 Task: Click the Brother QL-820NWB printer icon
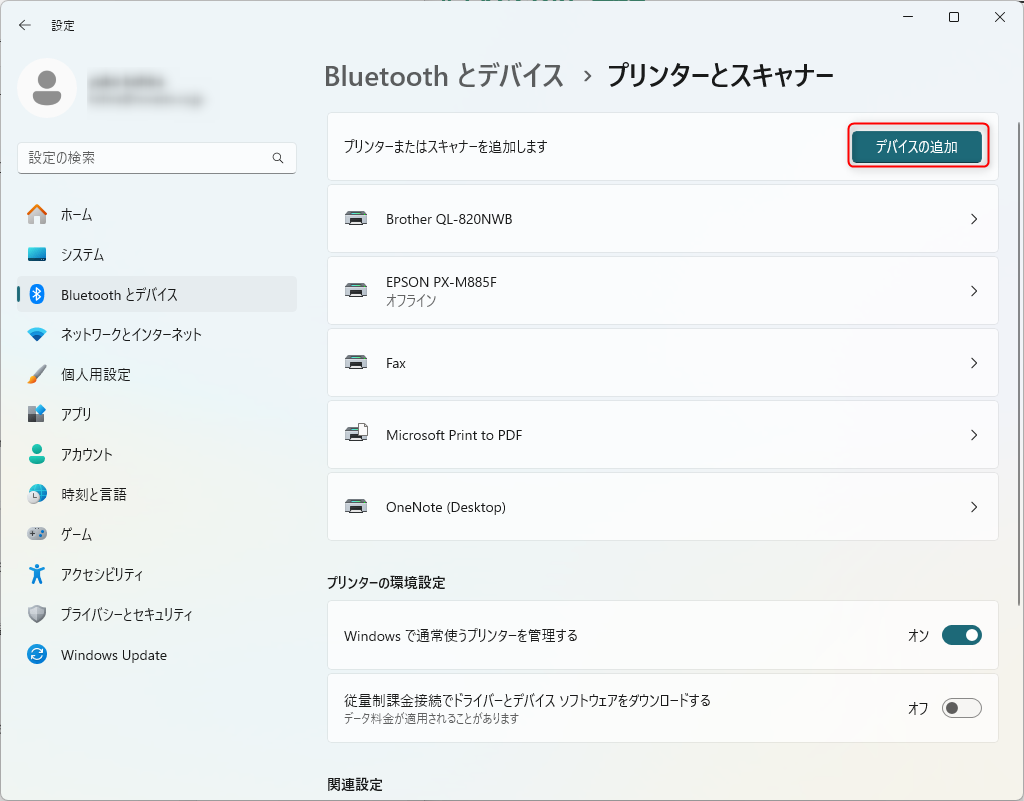[x=356, y=219]
